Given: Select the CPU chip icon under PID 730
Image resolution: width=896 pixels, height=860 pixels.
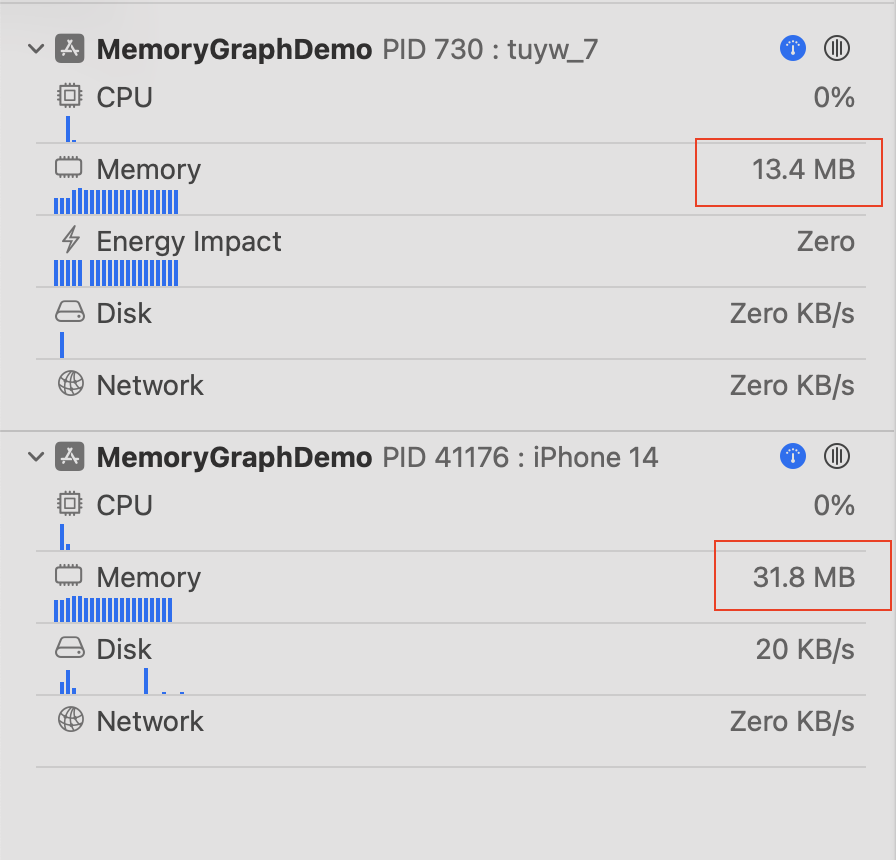Looking at the screenshot, I should pyautogui.click(x=70, y=96).
